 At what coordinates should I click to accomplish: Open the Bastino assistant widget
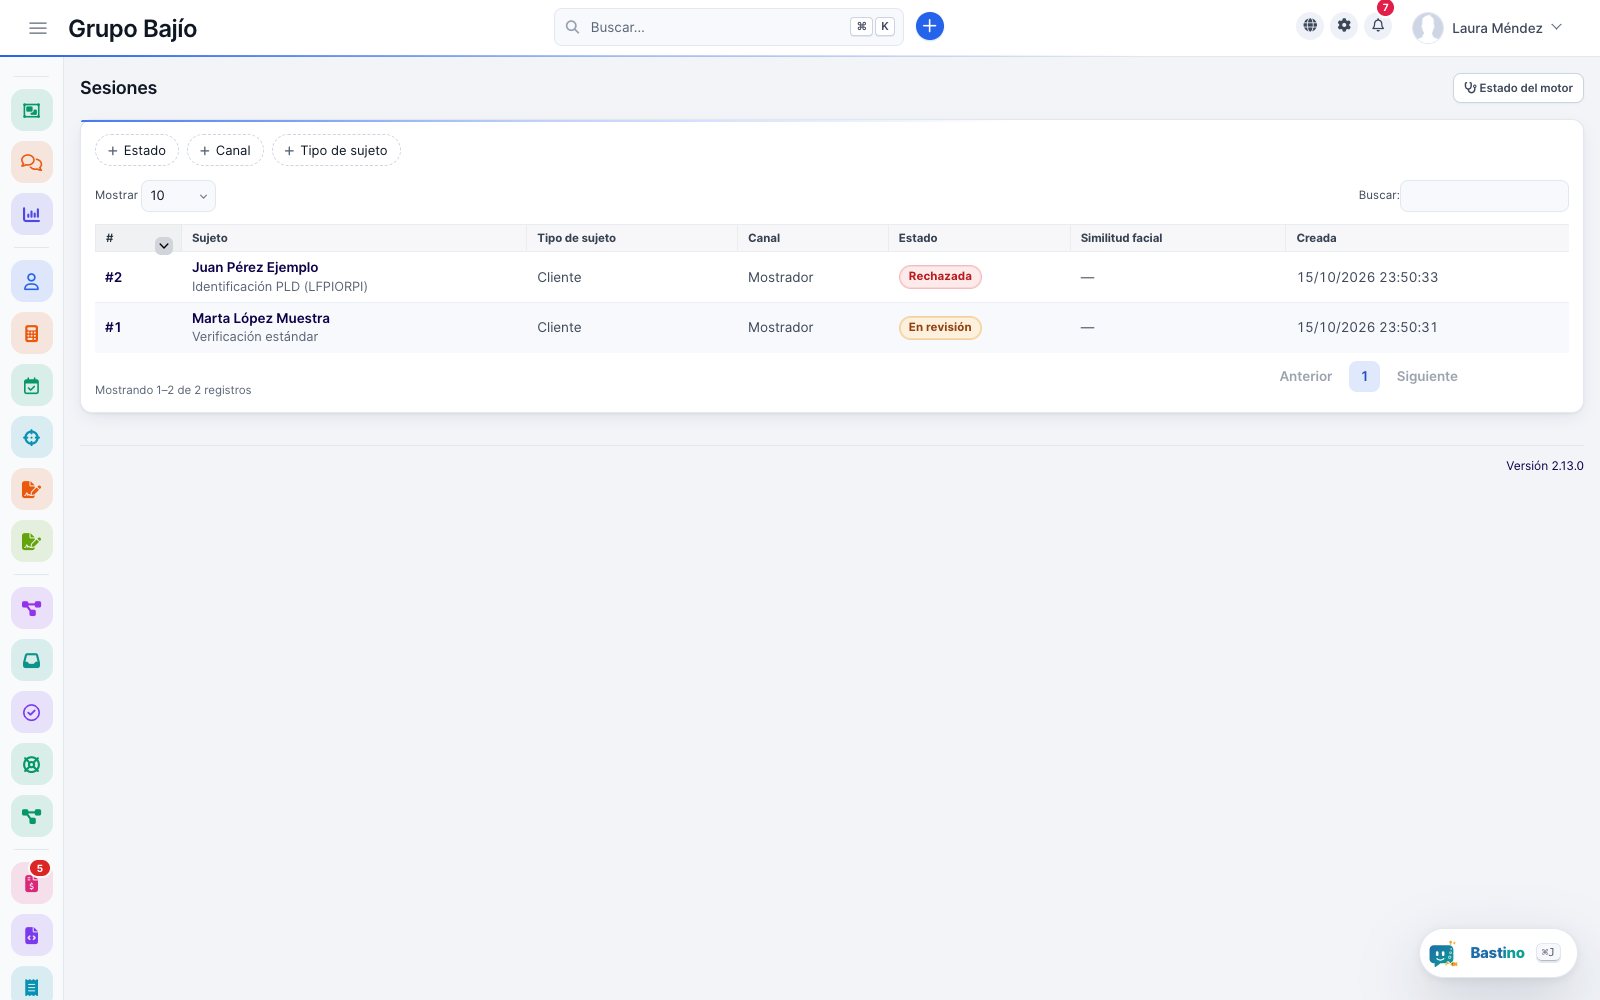1498,953
